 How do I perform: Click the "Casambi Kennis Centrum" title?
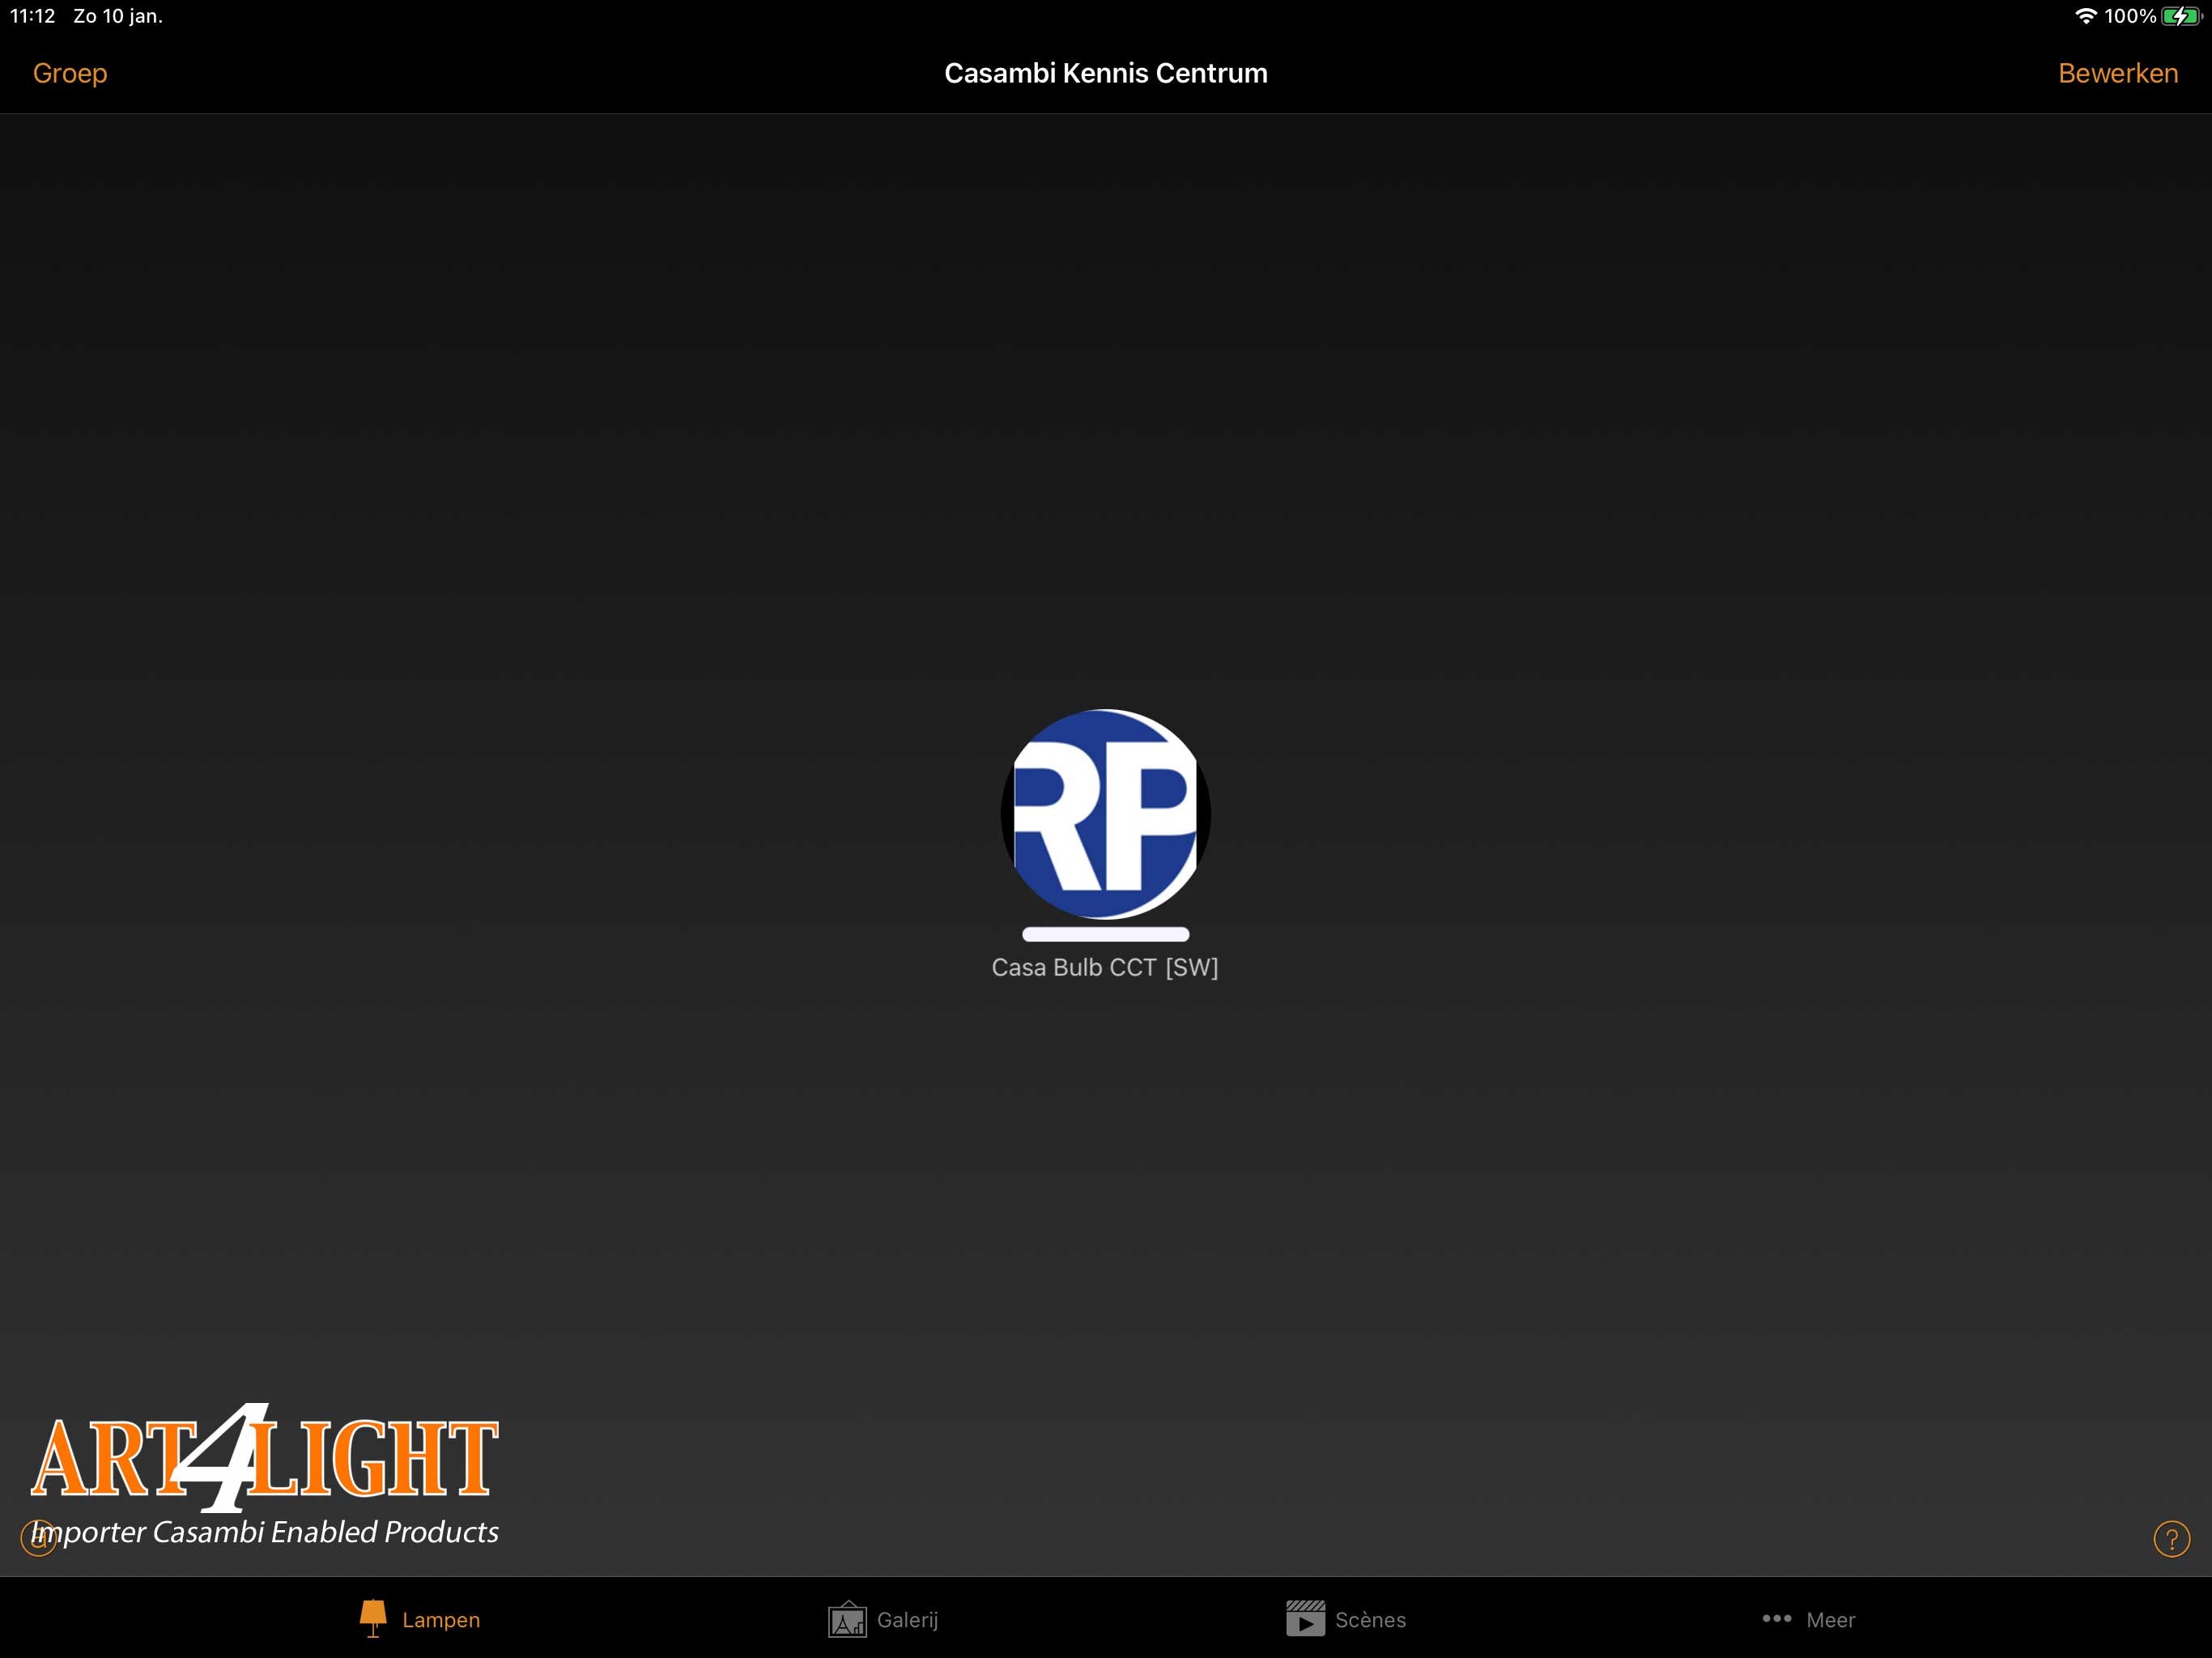[1106, 73]
